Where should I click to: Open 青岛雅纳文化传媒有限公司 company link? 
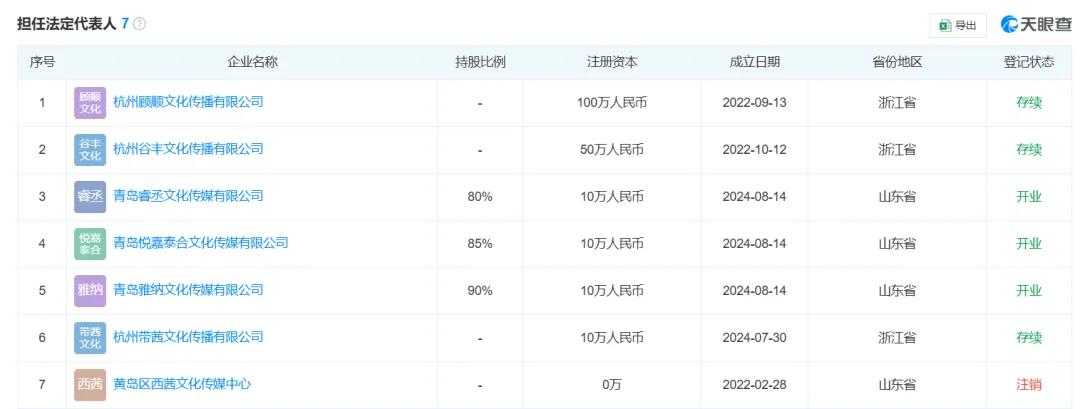click(188, 290)
